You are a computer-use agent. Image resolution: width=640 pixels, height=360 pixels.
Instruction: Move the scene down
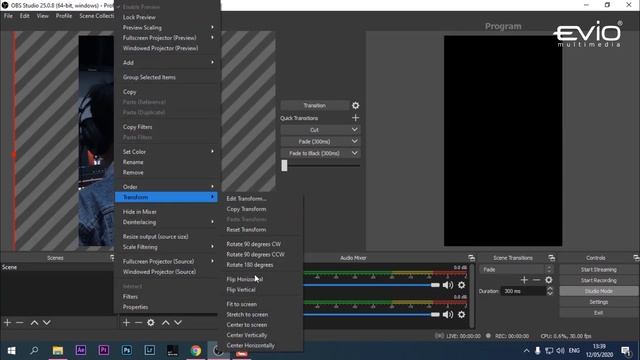[47, 322]
